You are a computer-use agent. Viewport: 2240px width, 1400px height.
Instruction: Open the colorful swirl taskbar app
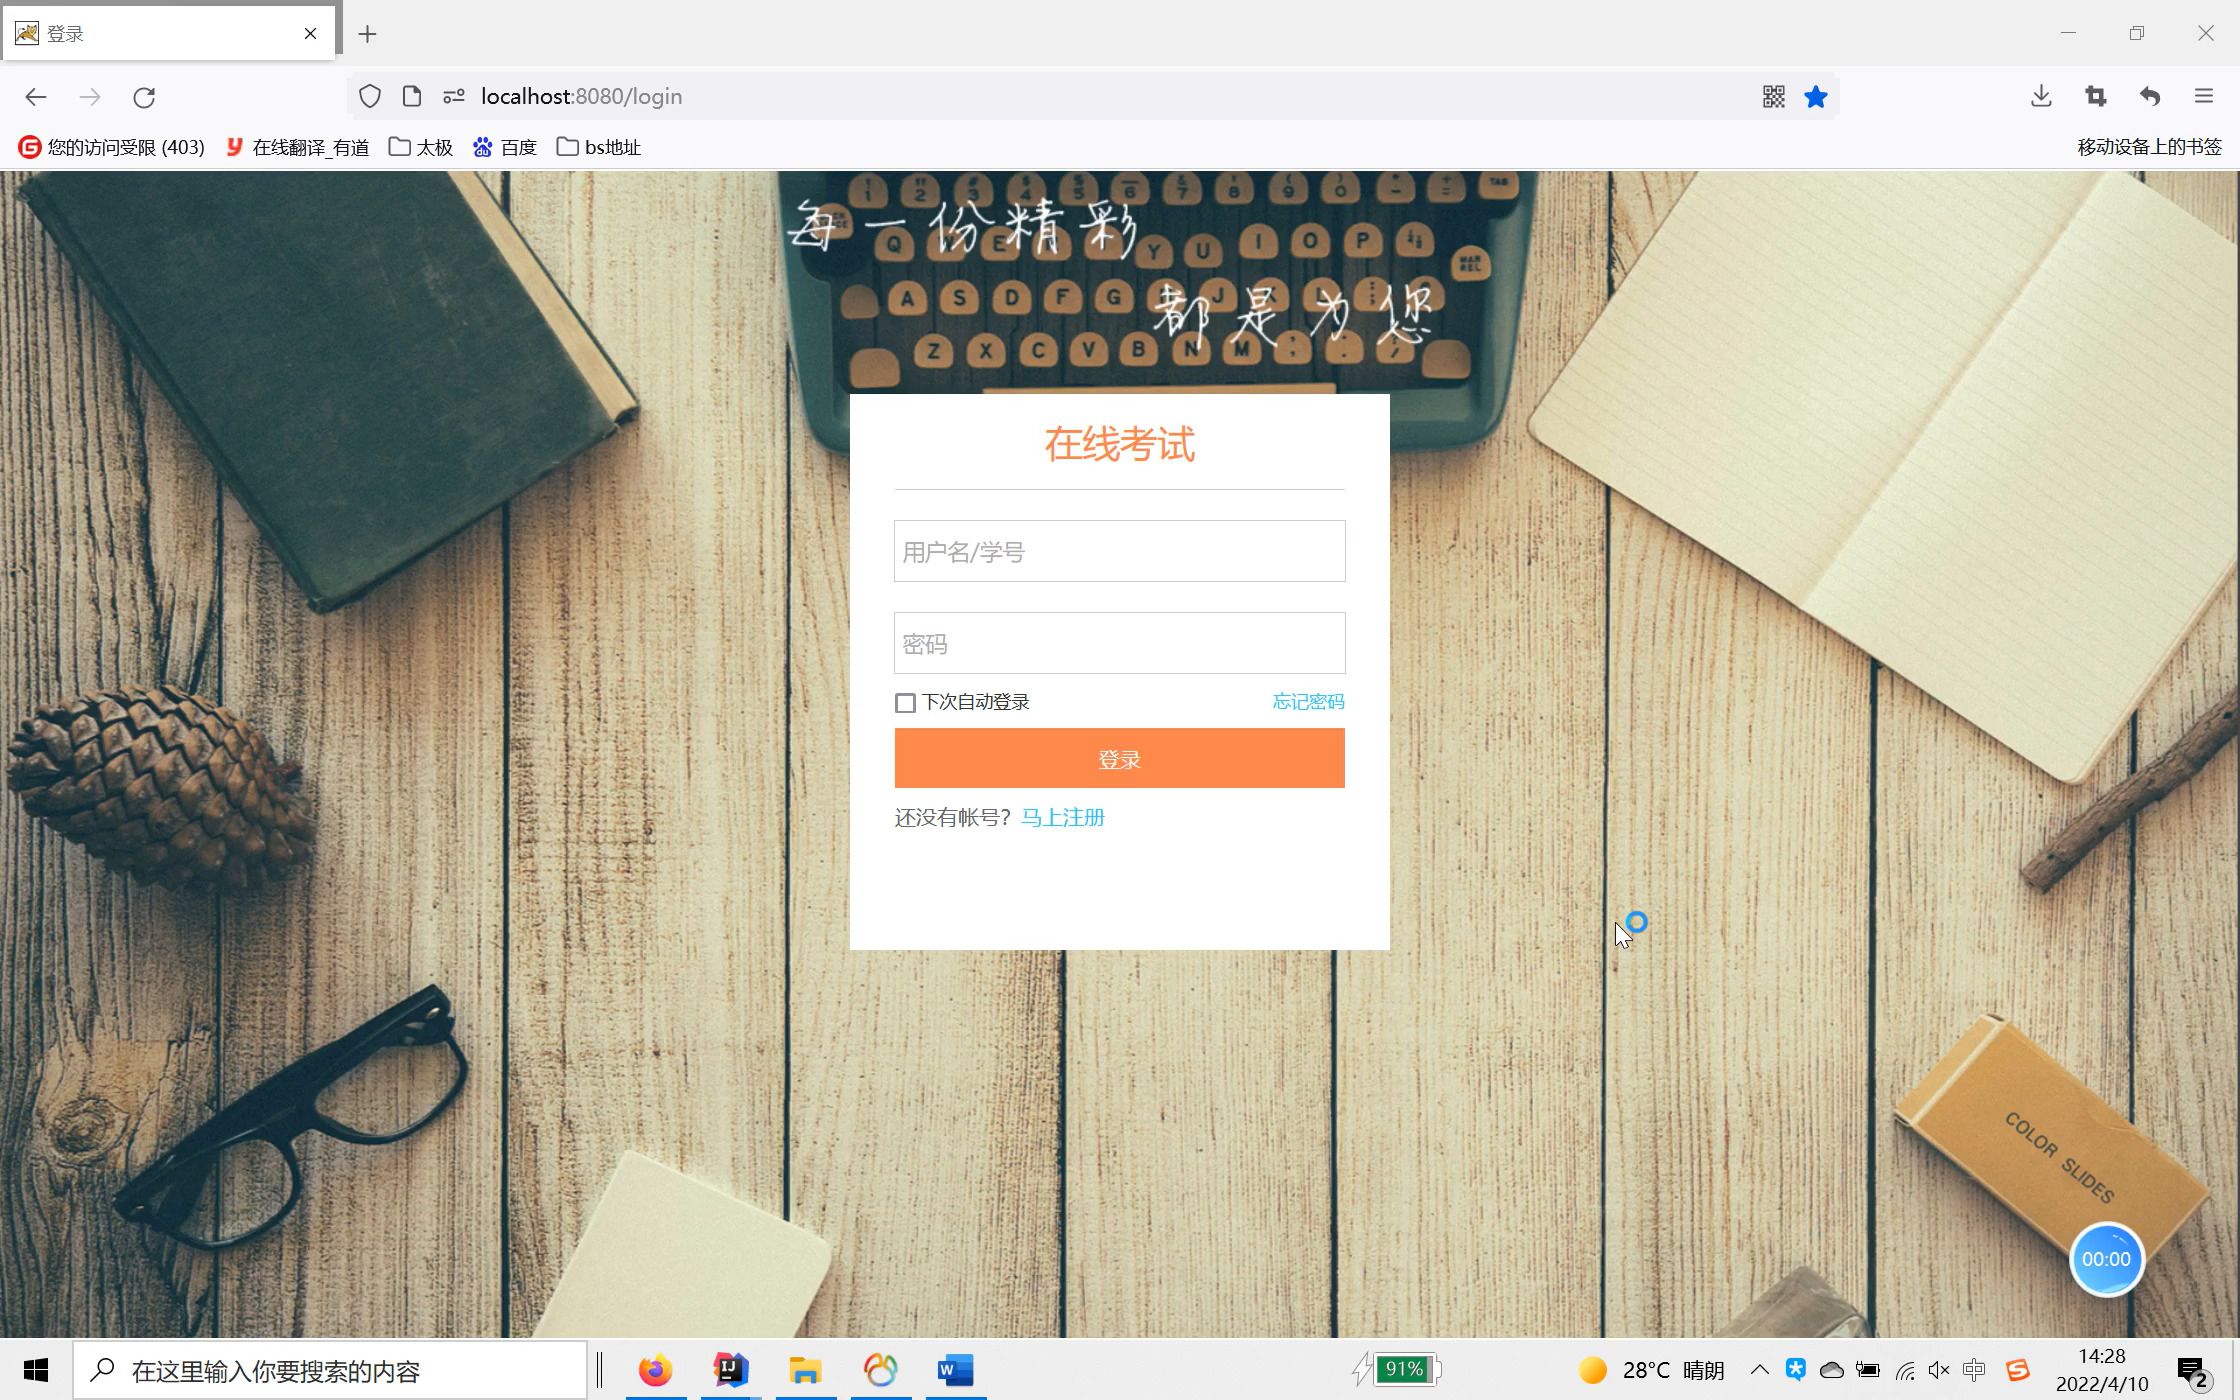(880, 1370)
